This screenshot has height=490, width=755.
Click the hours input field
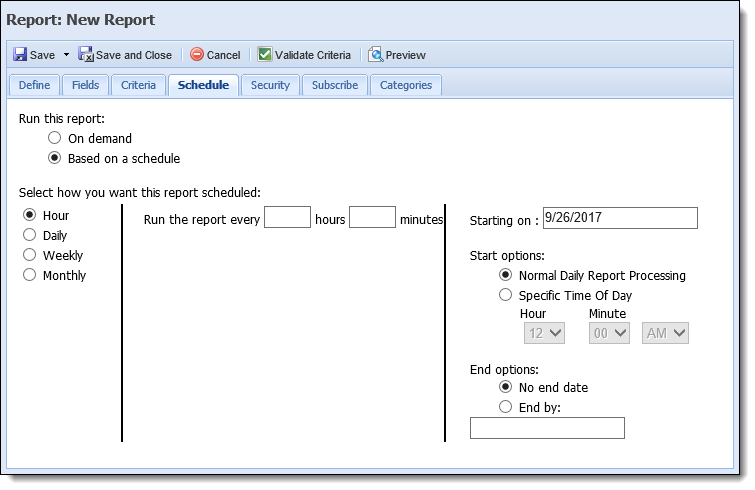point(287,217)
